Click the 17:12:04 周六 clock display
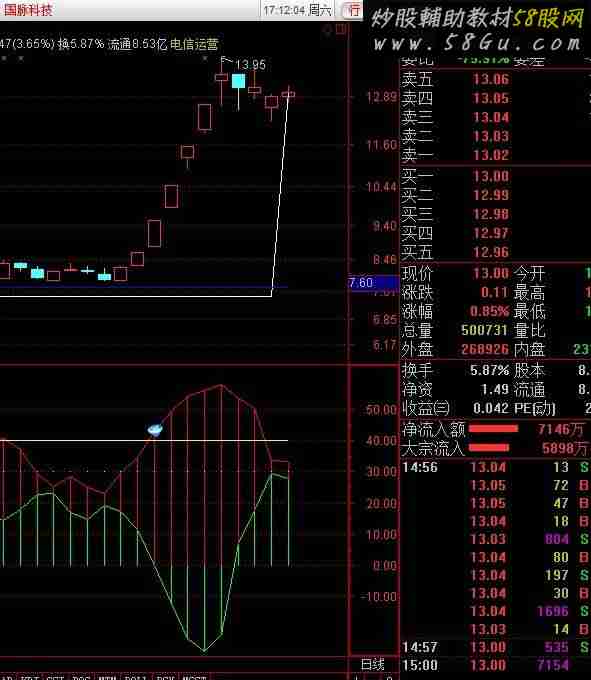Viewport: 591px width, 680px height. 297,10
